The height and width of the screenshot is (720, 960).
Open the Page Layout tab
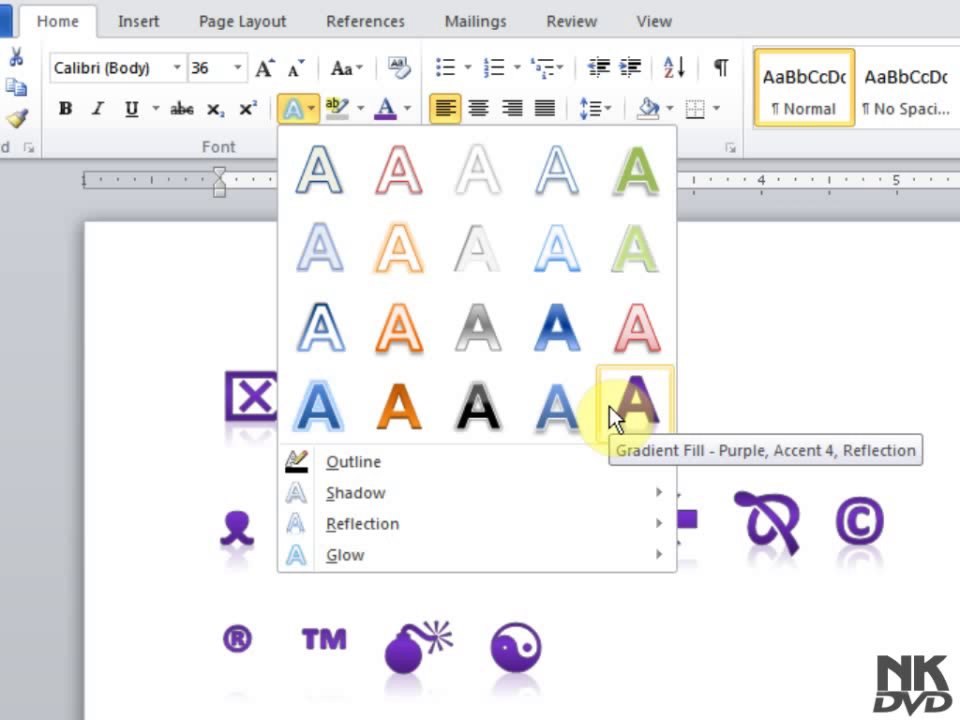(242, 21)
